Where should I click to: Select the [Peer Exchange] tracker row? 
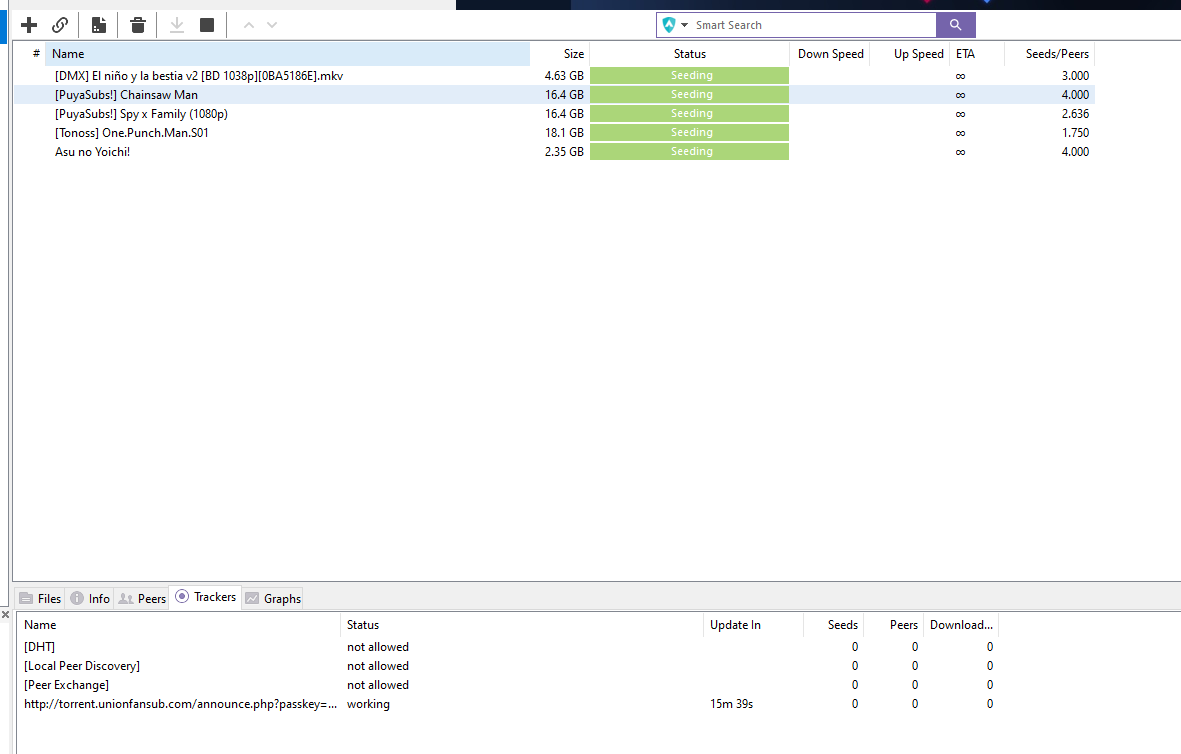[508, 685]
